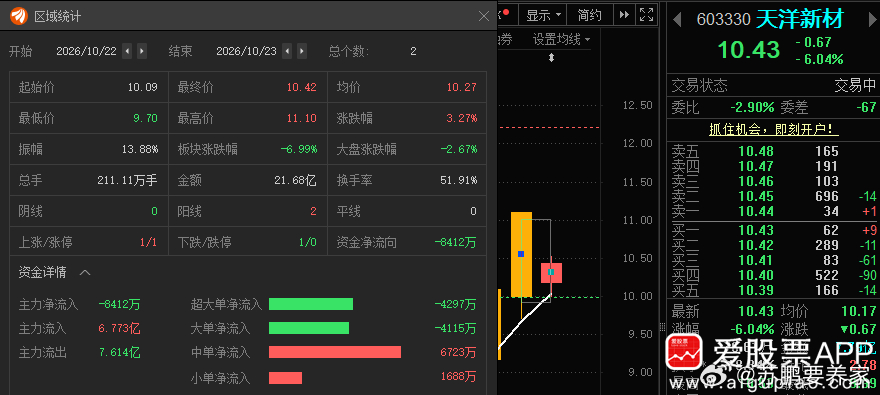Click the vertical resize arrow icon under 设置均线

(551, 57)
